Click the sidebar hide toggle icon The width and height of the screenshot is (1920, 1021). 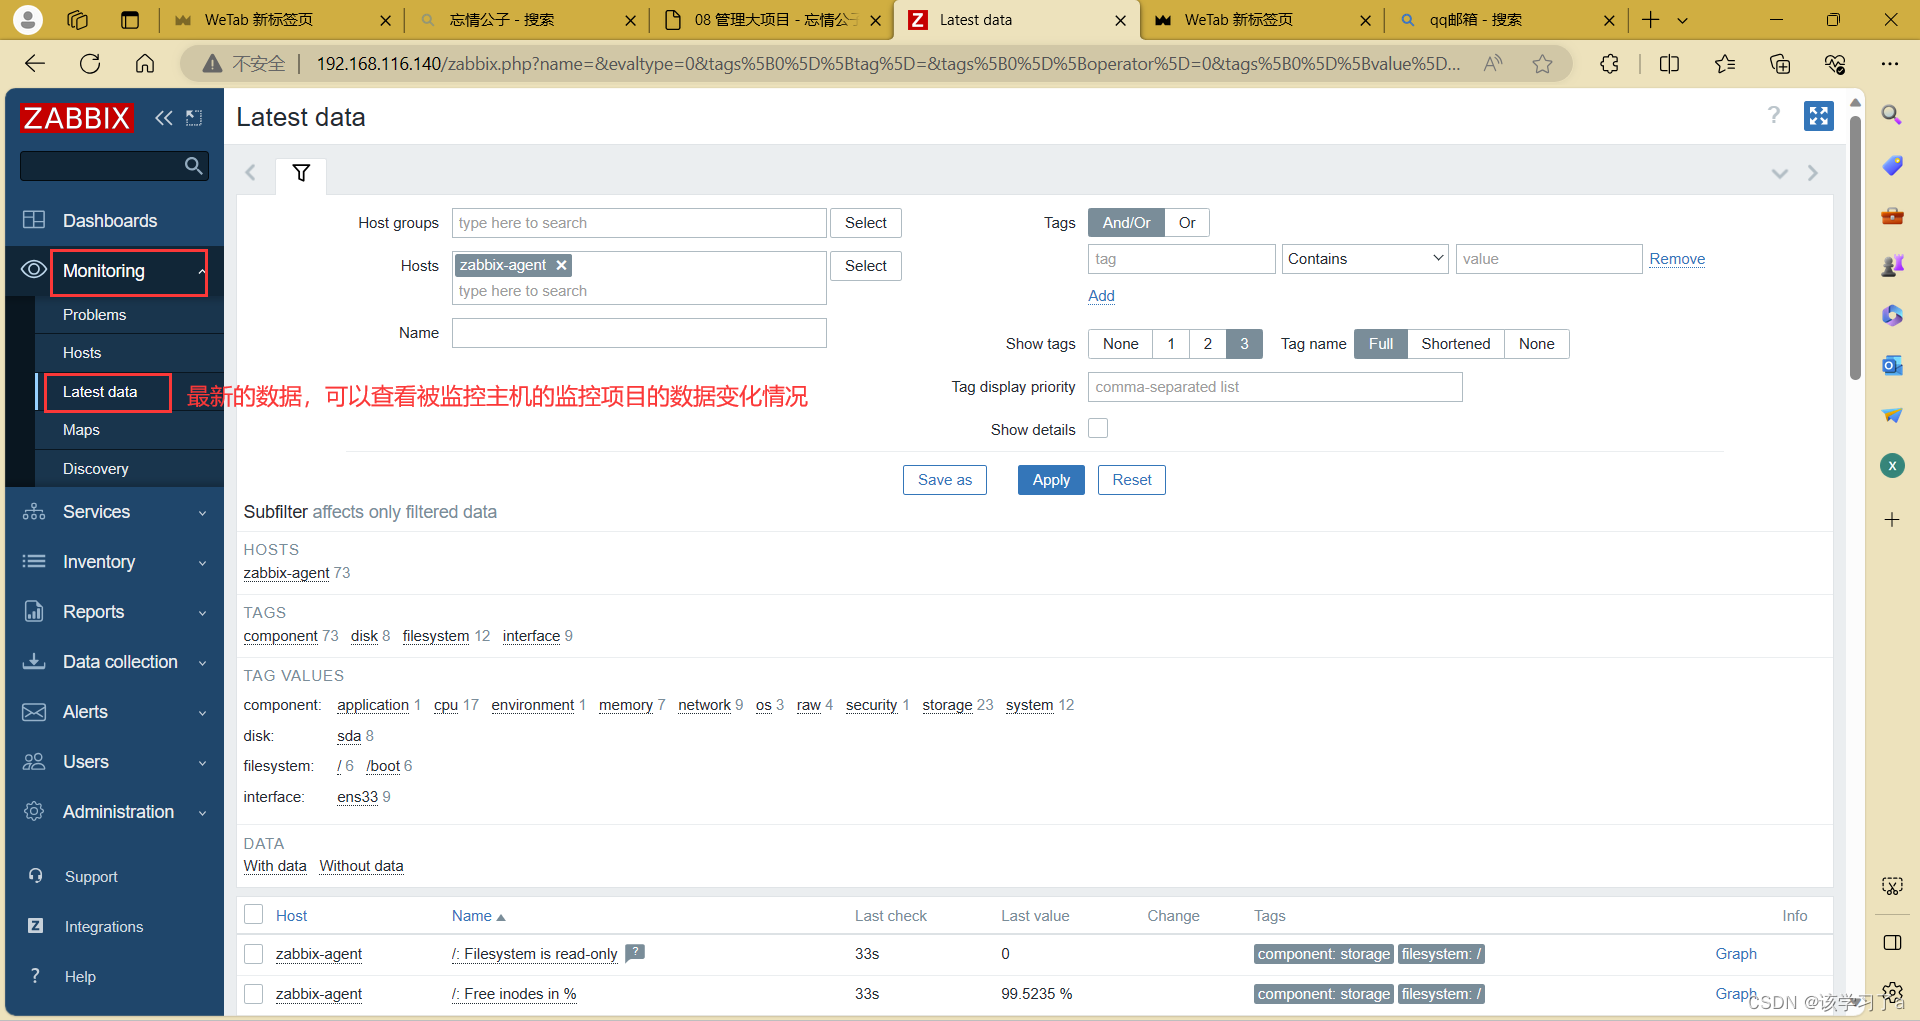point(194,118)
